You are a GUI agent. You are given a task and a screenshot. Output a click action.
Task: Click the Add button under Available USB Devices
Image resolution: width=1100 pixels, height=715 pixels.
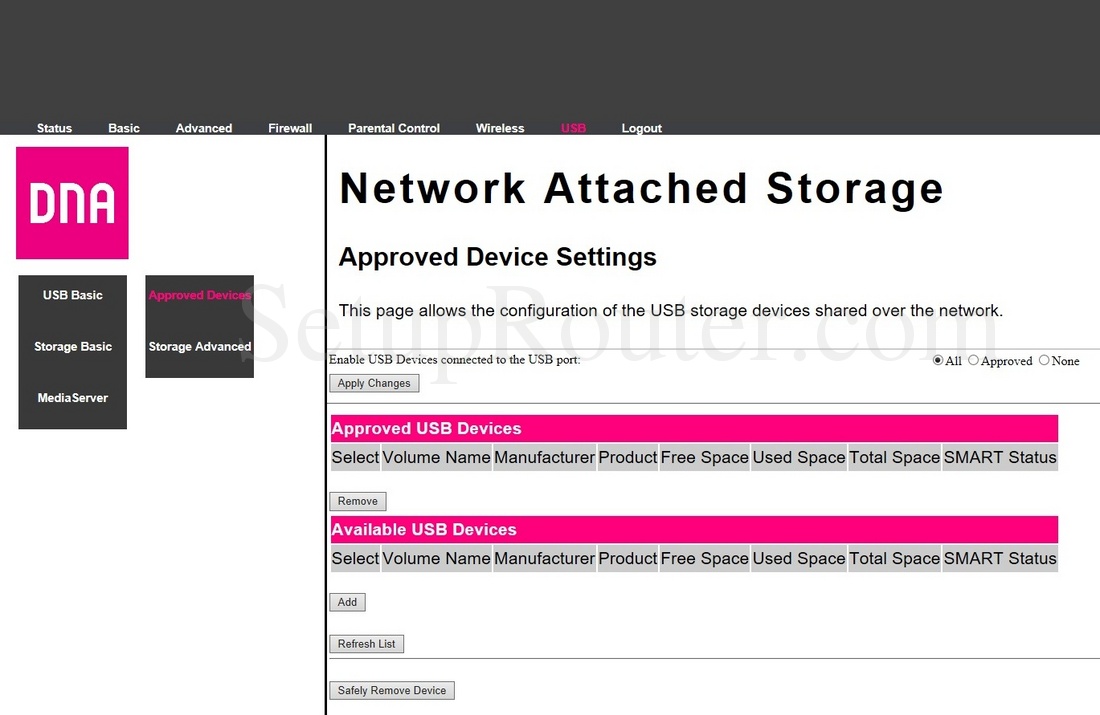click(x=346, y=601)
